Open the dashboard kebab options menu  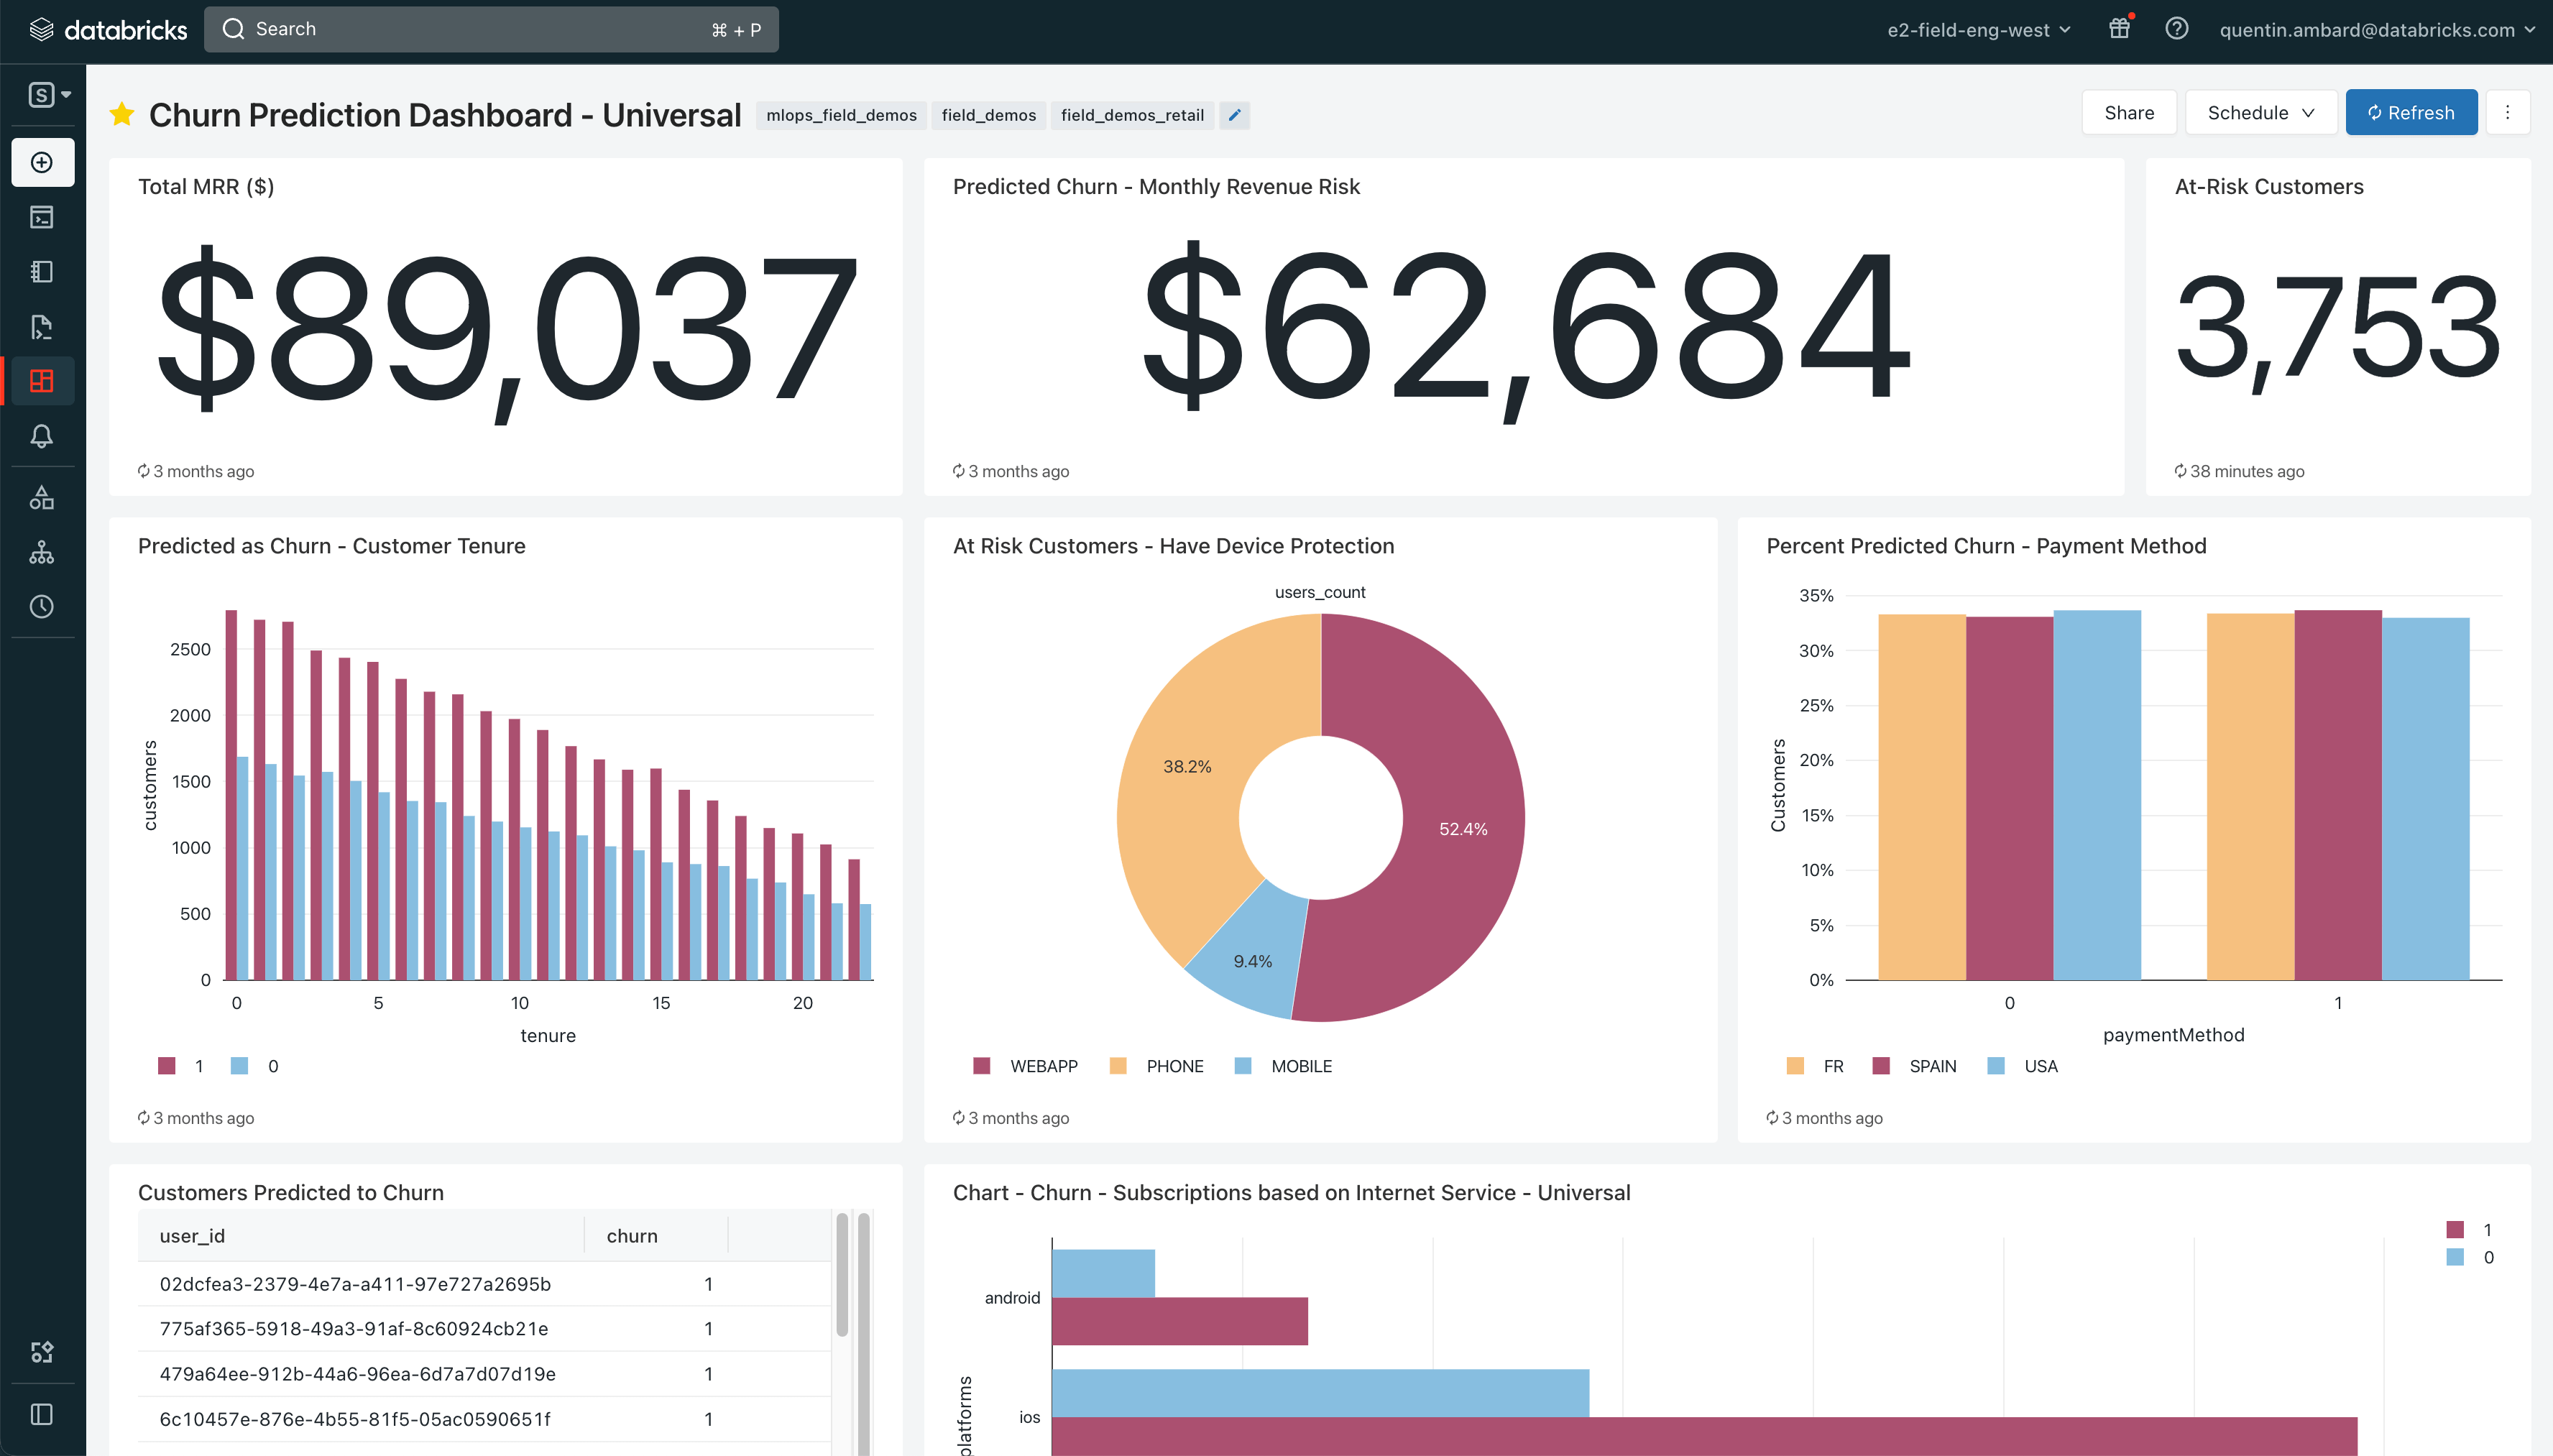(x=2507, y=113)
